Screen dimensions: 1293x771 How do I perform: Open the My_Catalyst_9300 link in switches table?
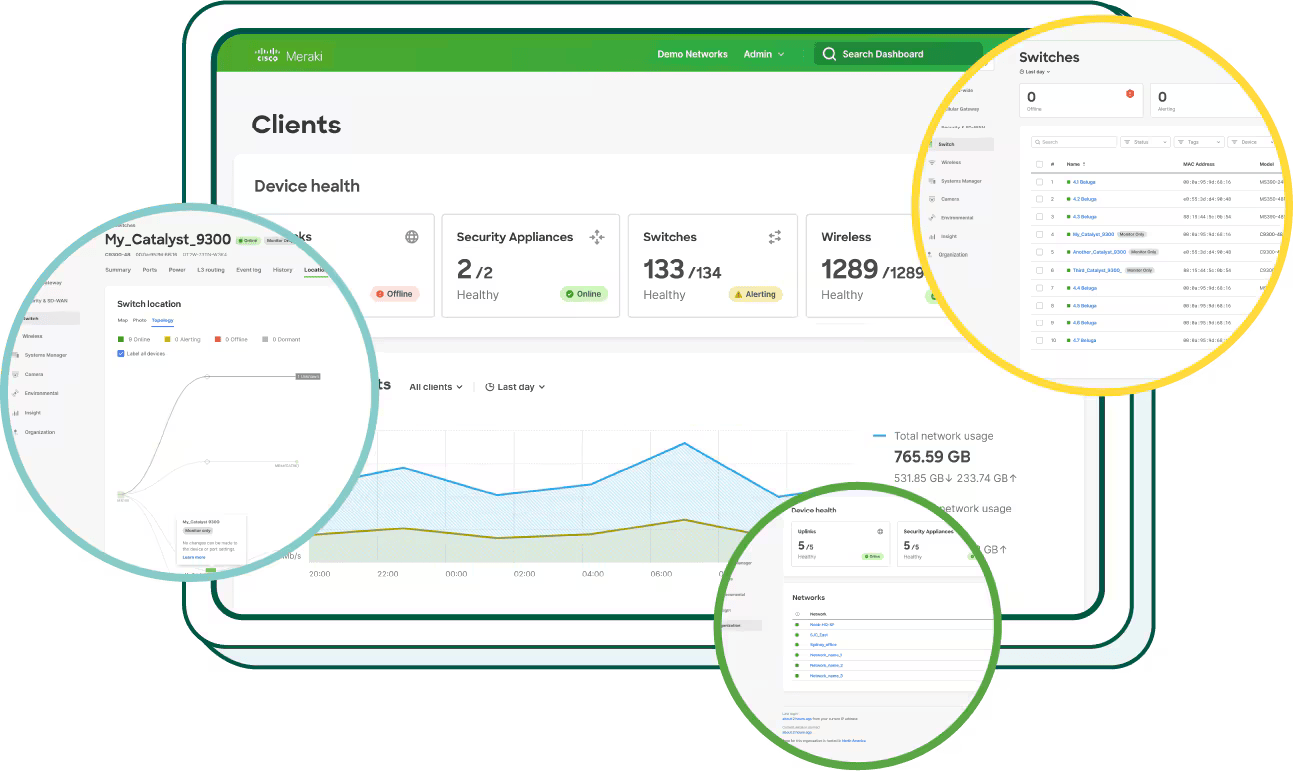click(x=1093, y=234)
